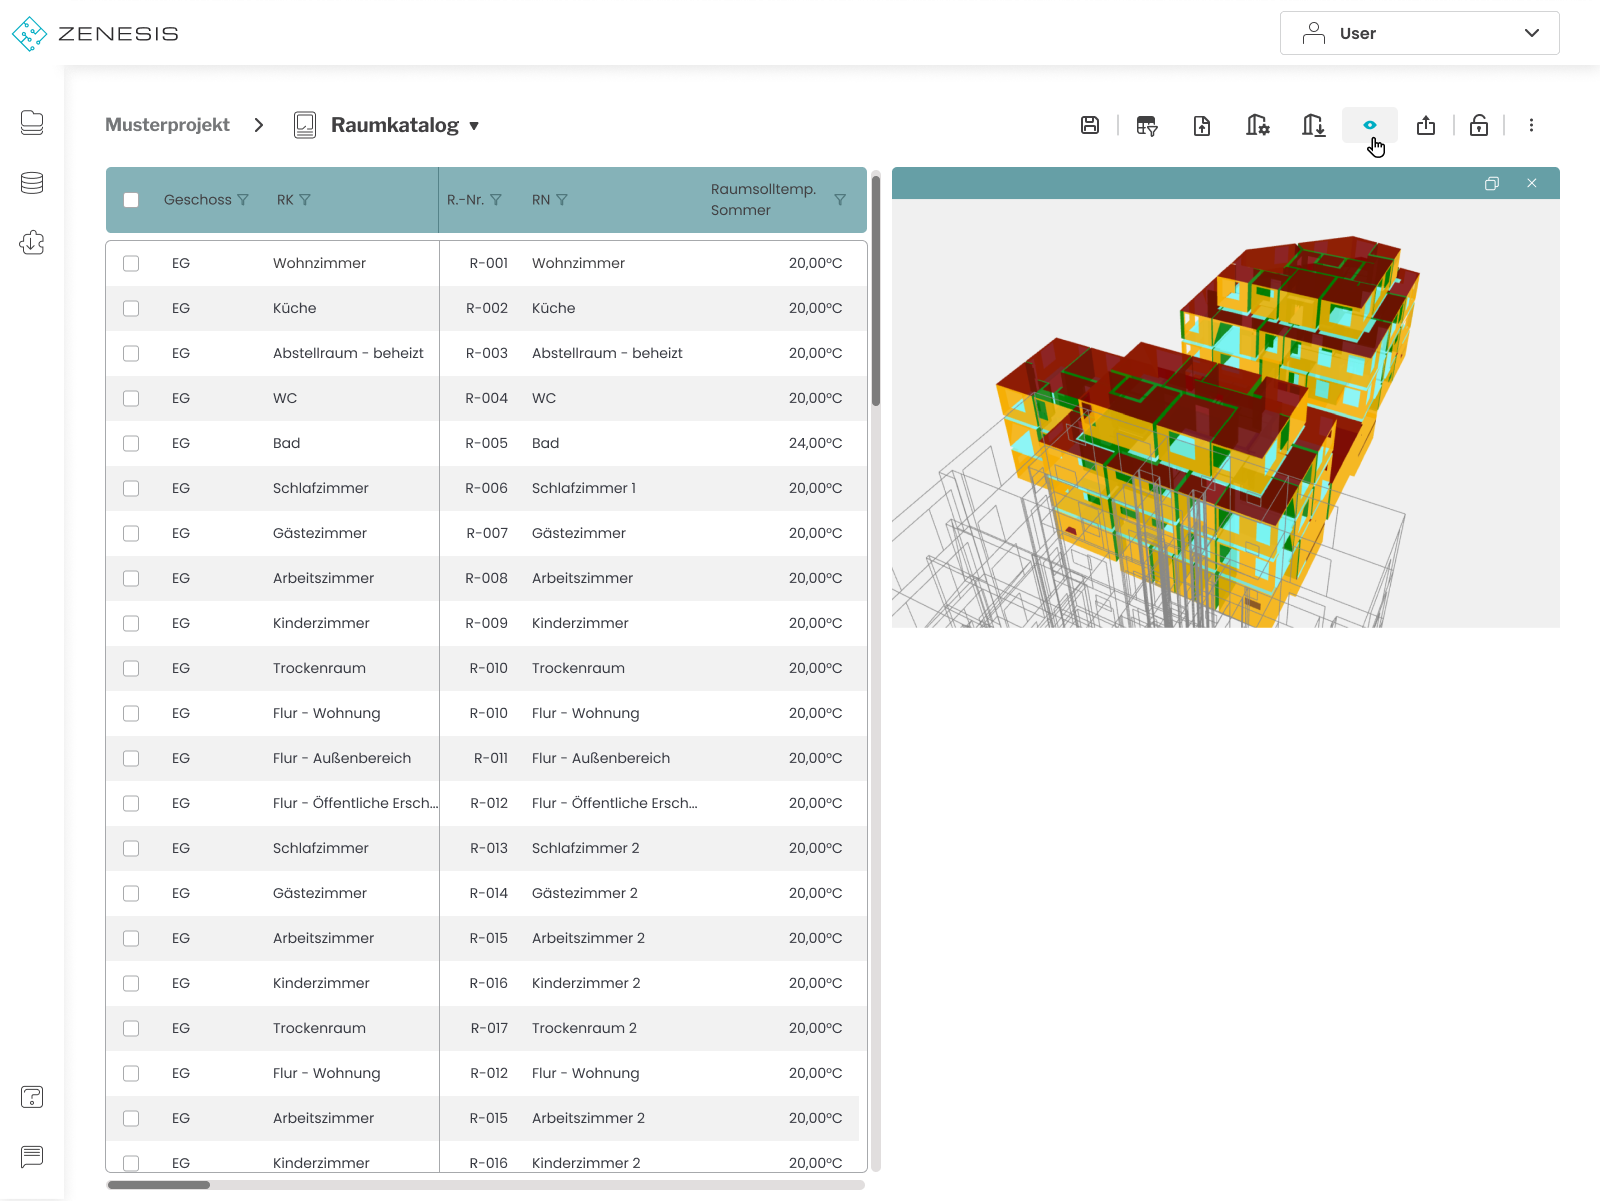
Task: Filter the RK column
Action: [x=305, y=200]
